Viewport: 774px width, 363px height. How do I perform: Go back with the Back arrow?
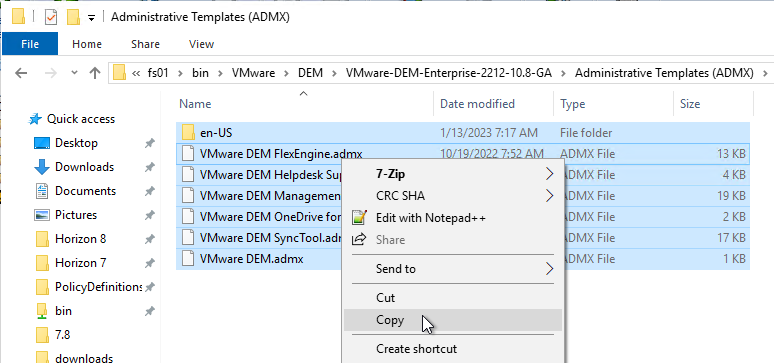21,73
